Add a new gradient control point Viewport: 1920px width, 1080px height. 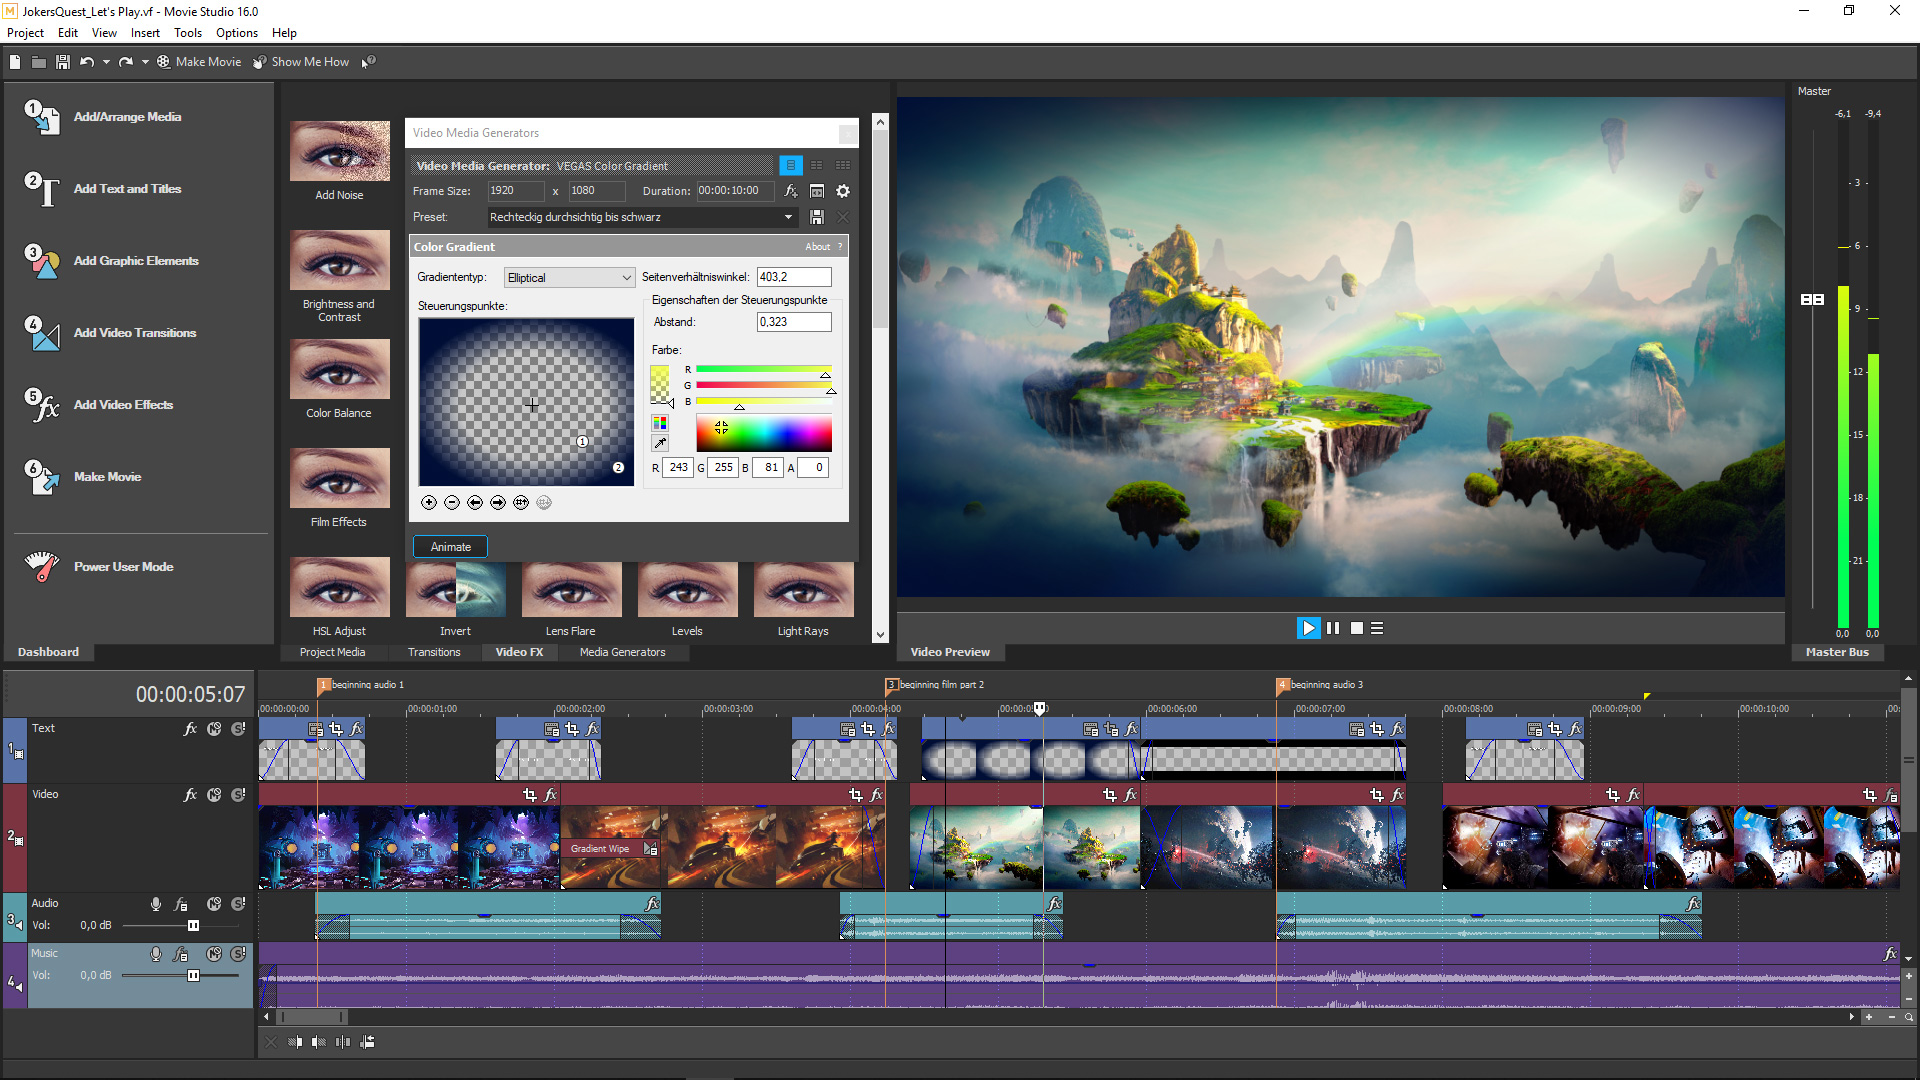click(430, 502)
